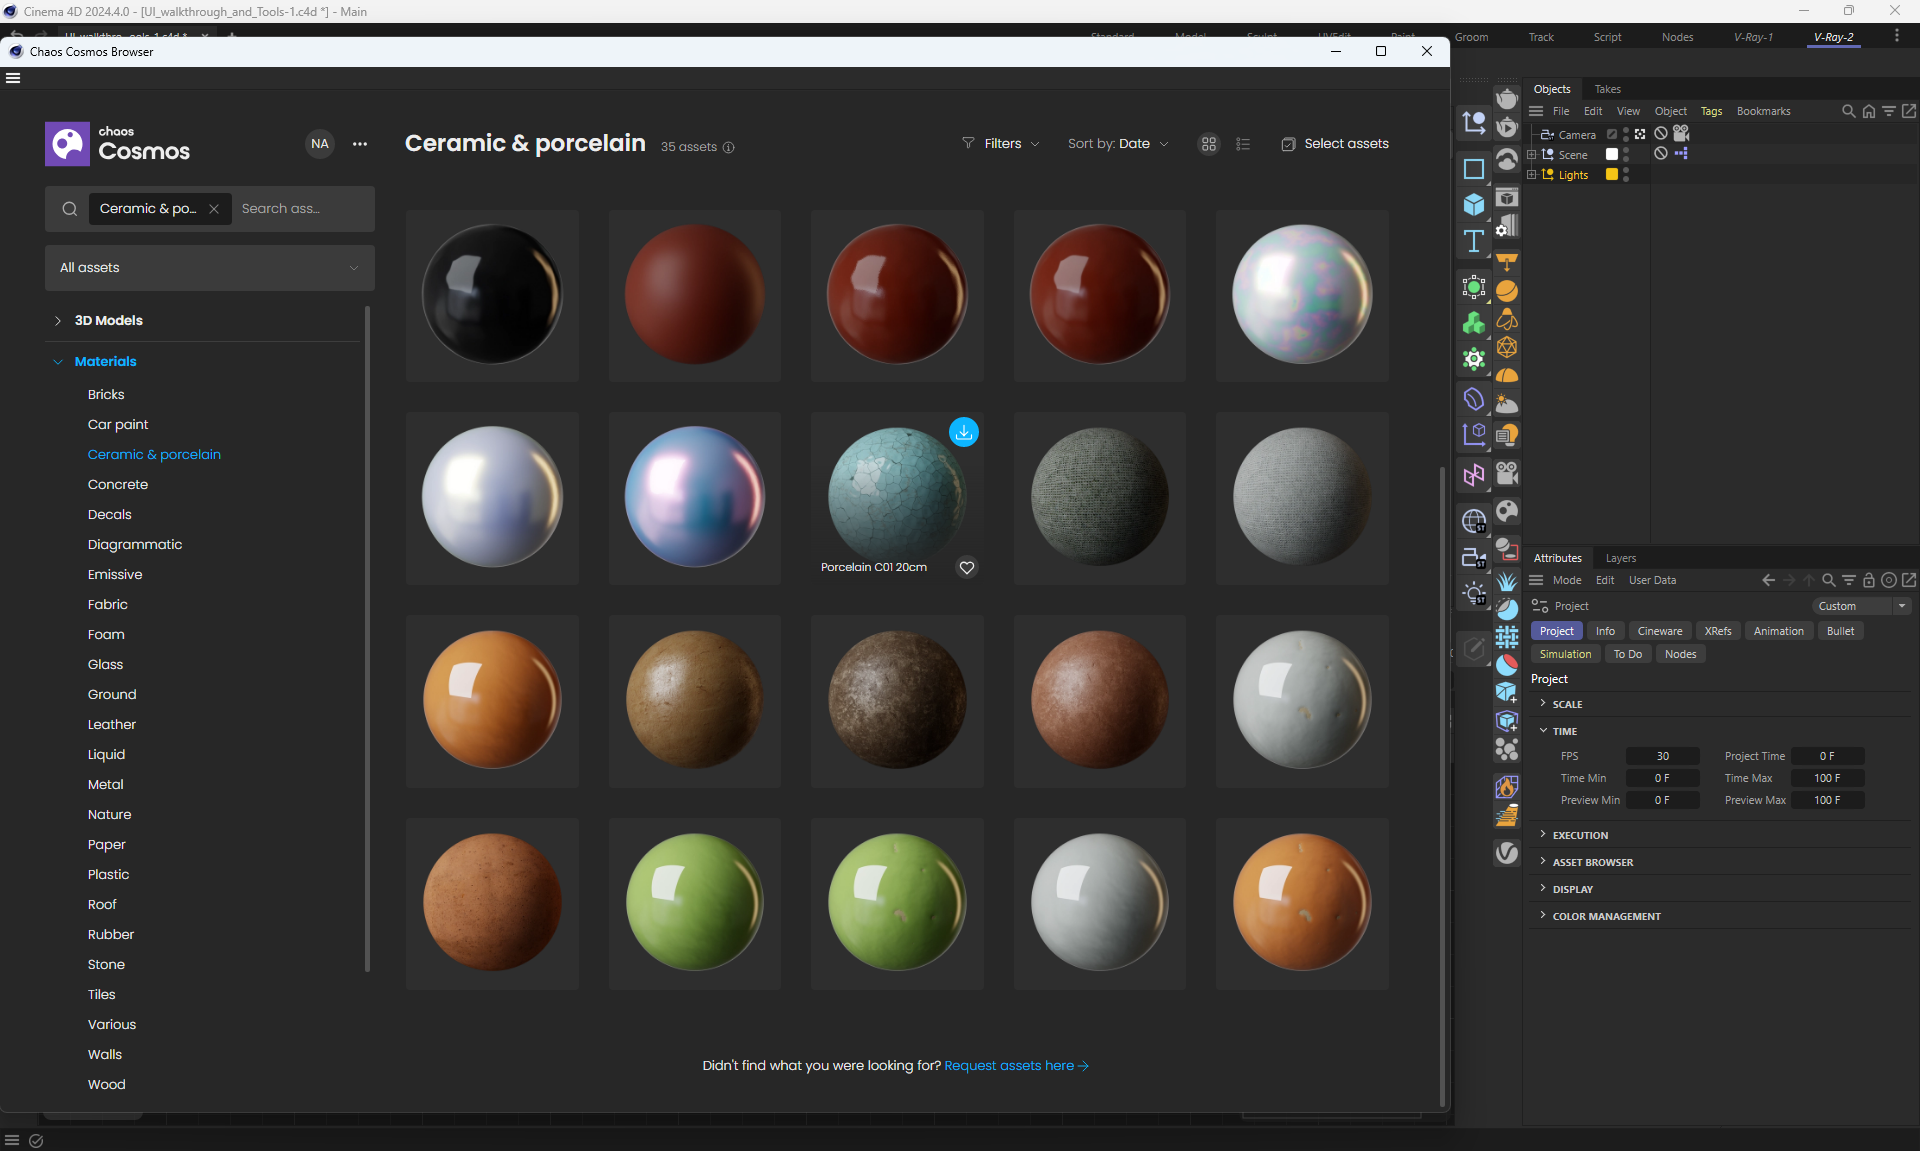Switch to grid view in Cosmos browser

(x=1209, y=144)
